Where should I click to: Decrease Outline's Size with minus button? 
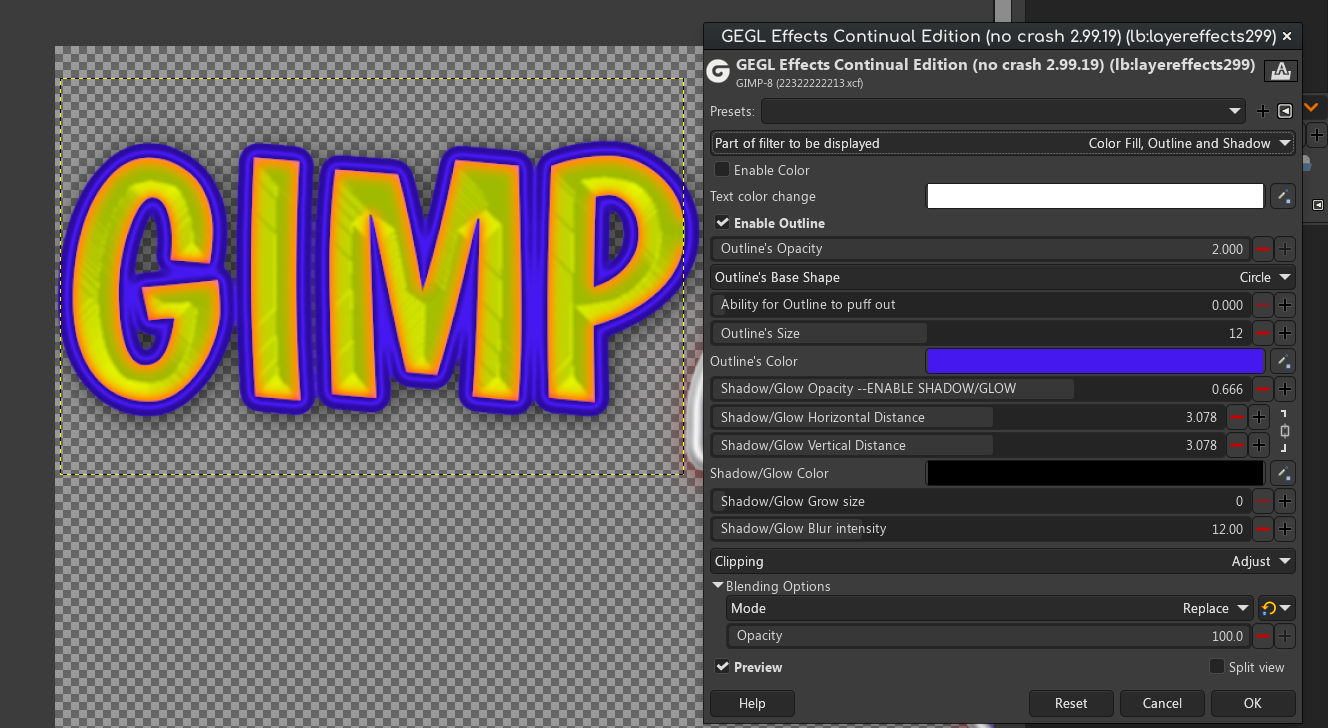1263,333
